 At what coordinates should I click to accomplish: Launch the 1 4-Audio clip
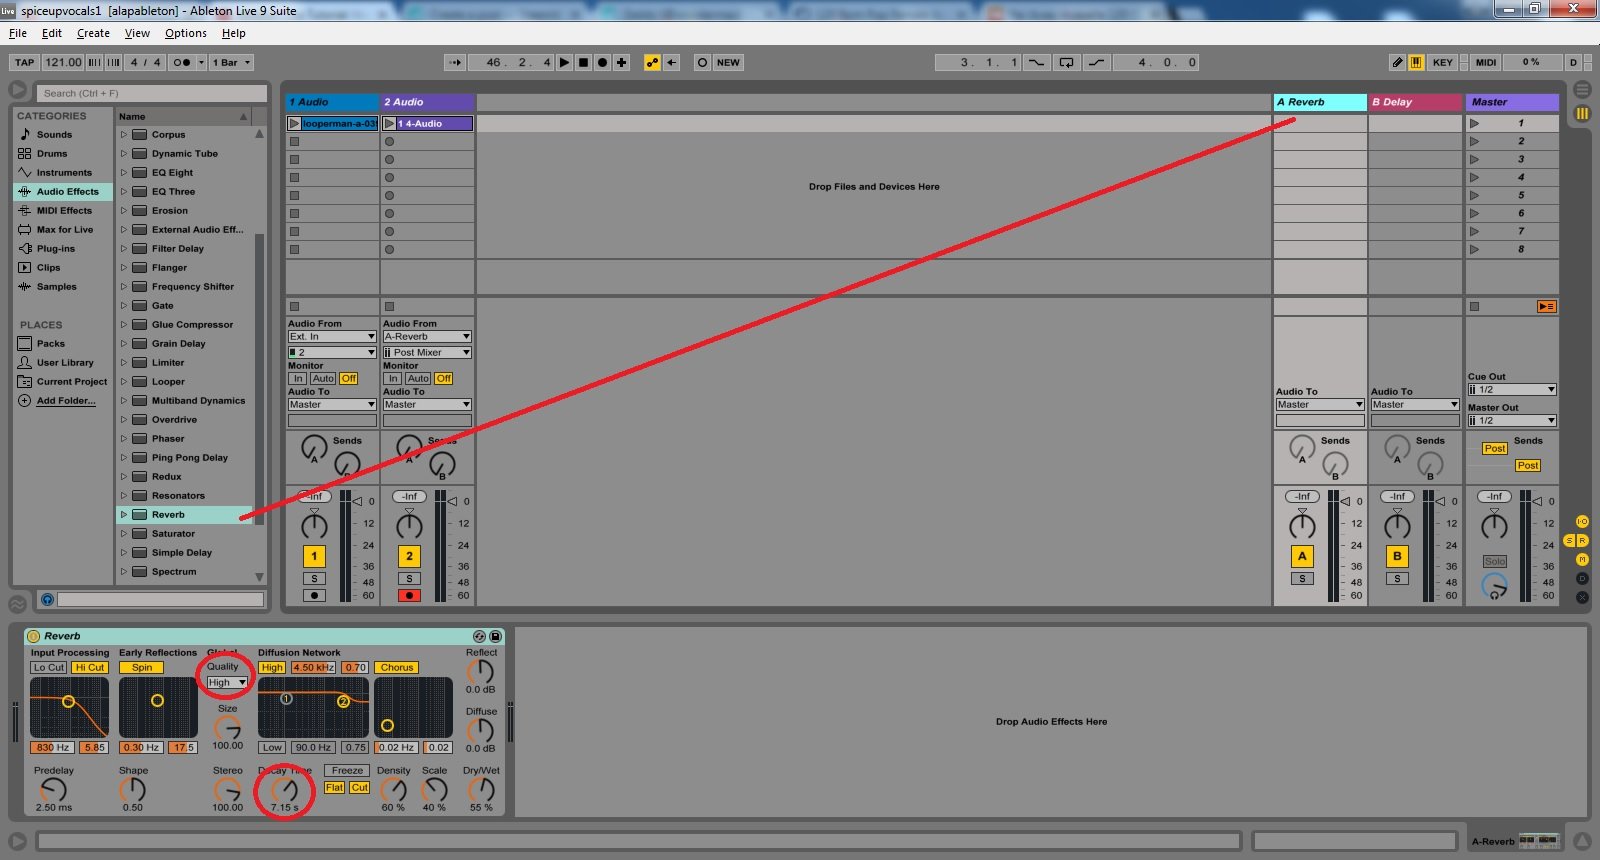click(x=389, y=124)
